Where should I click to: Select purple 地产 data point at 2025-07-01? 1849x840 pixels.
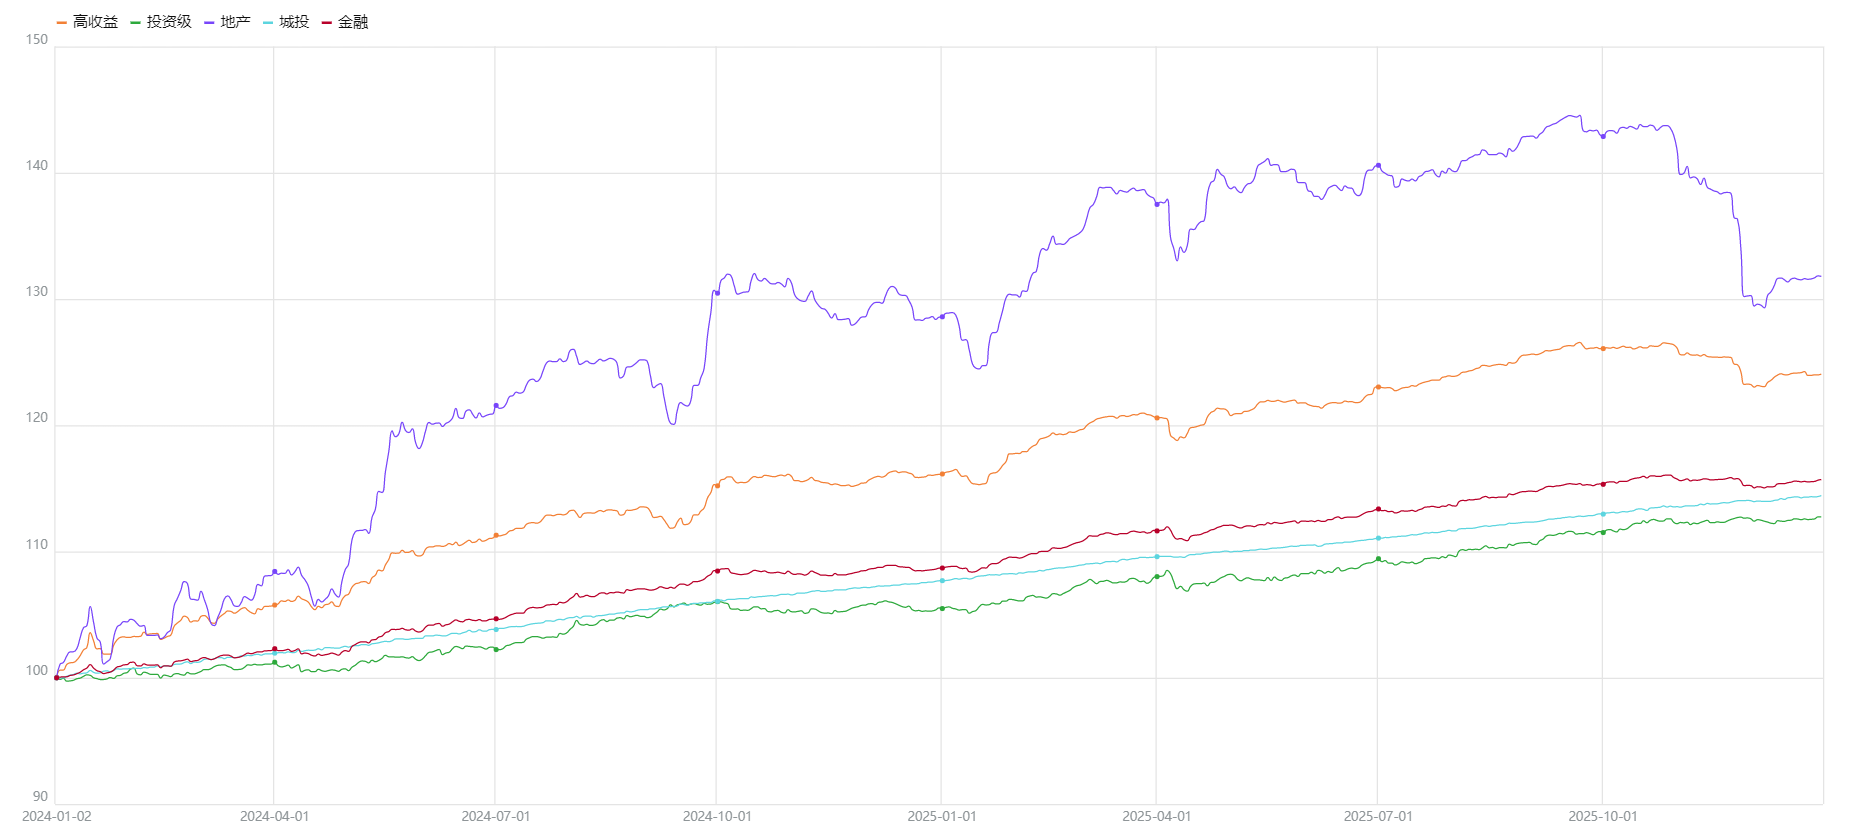coord(1378,166)
